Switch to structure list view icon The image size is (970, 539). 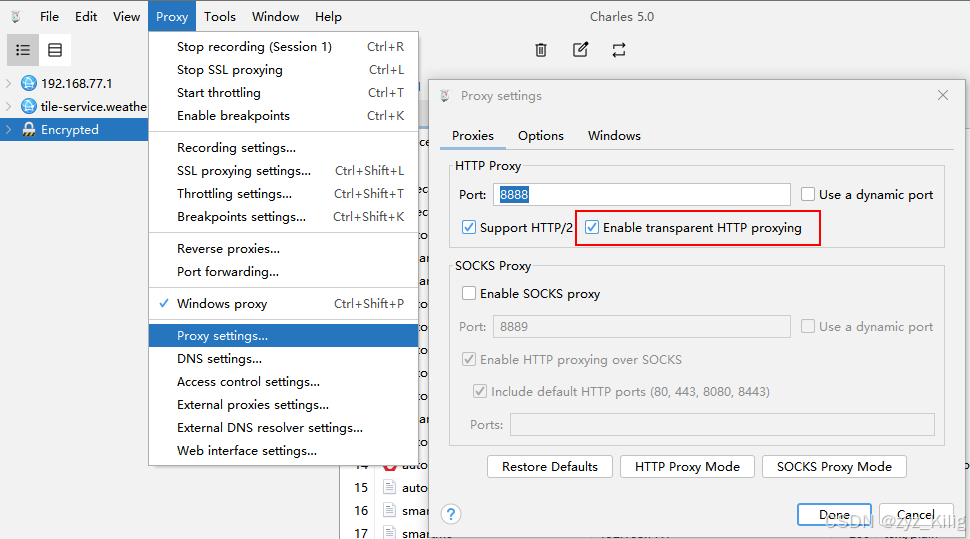tap(23, 50)
